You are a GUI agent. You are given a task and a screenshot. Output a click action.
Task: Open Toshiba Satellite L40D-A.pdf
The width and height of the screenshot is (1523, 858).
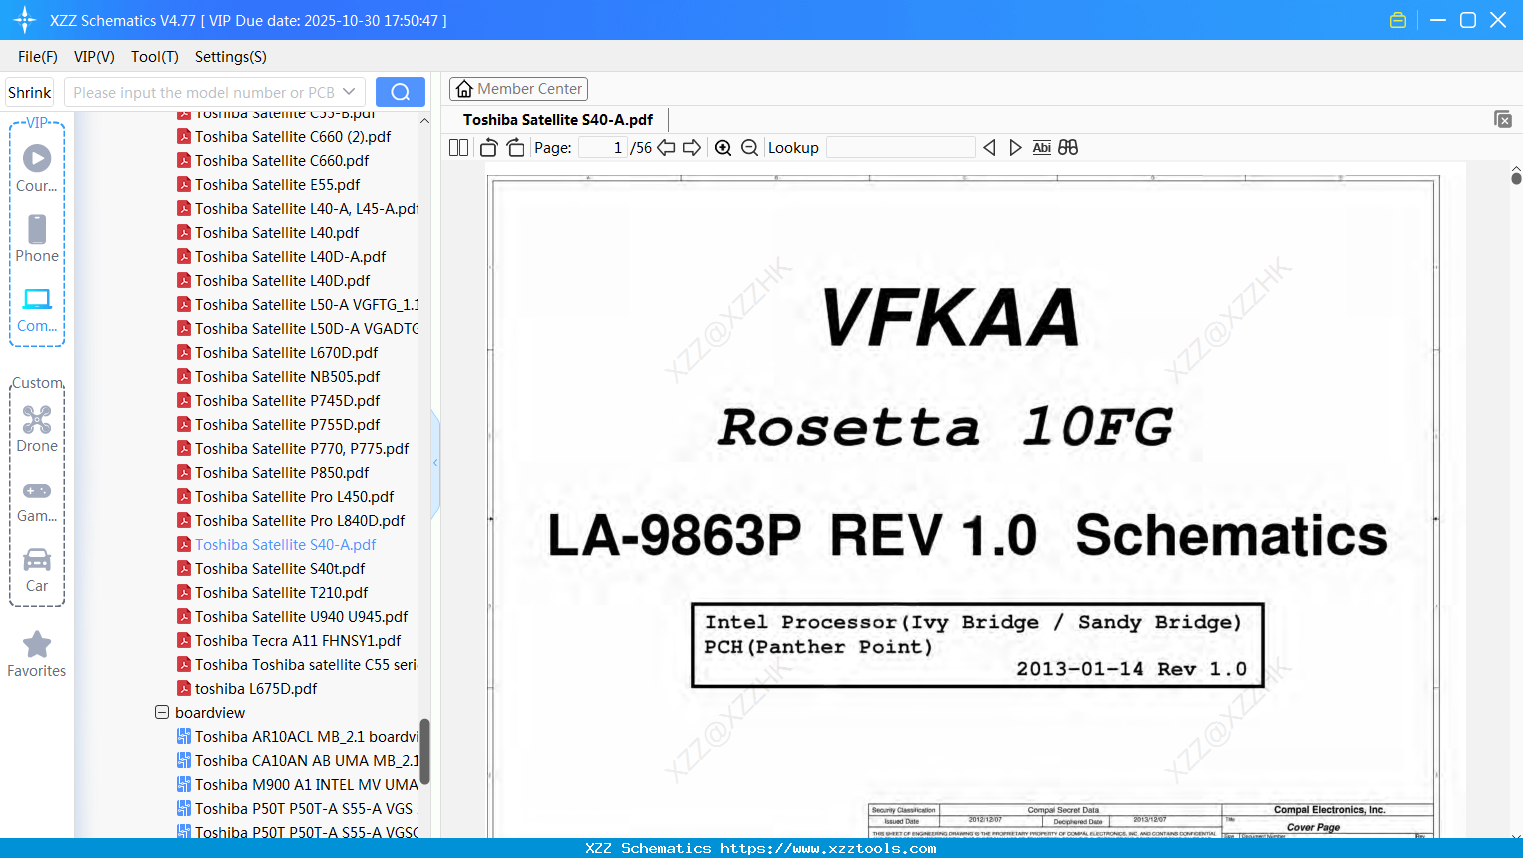tap(290, 257)
